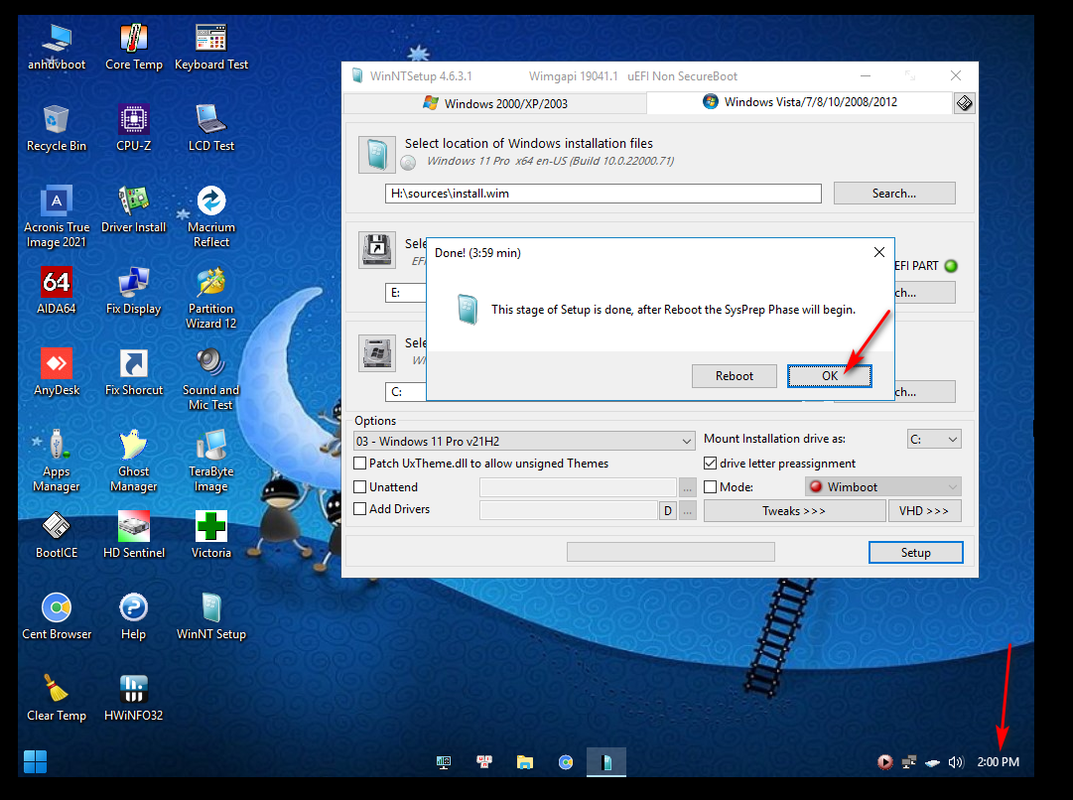
Task: Open File Explorer in taskbar
Action: 525,762
